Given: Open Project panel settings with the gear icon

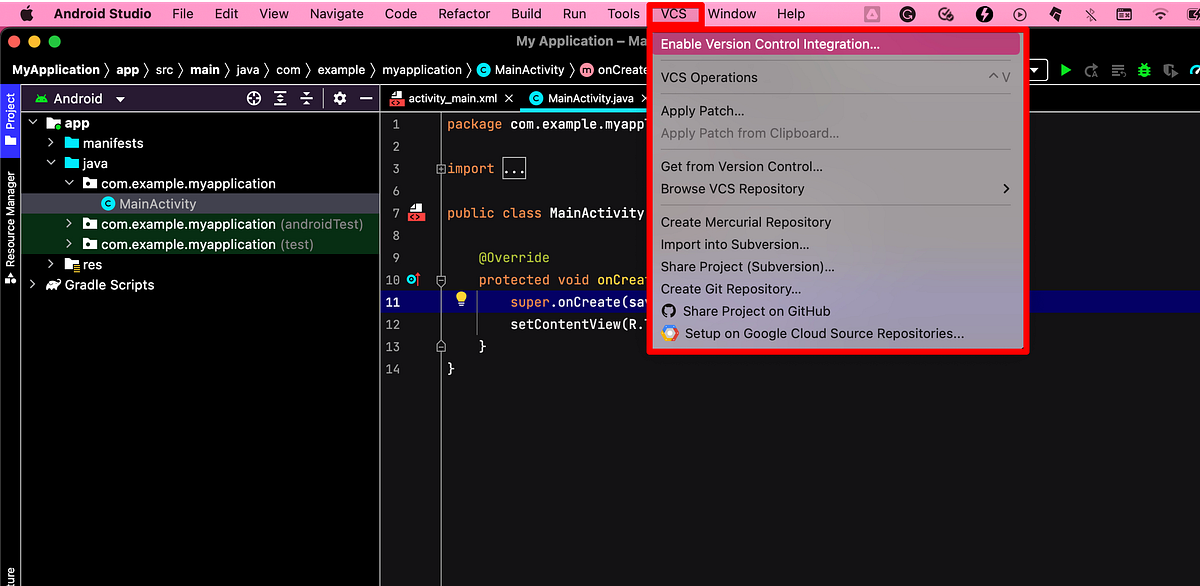Looking at the screenshot, I should tap(339, 98).
